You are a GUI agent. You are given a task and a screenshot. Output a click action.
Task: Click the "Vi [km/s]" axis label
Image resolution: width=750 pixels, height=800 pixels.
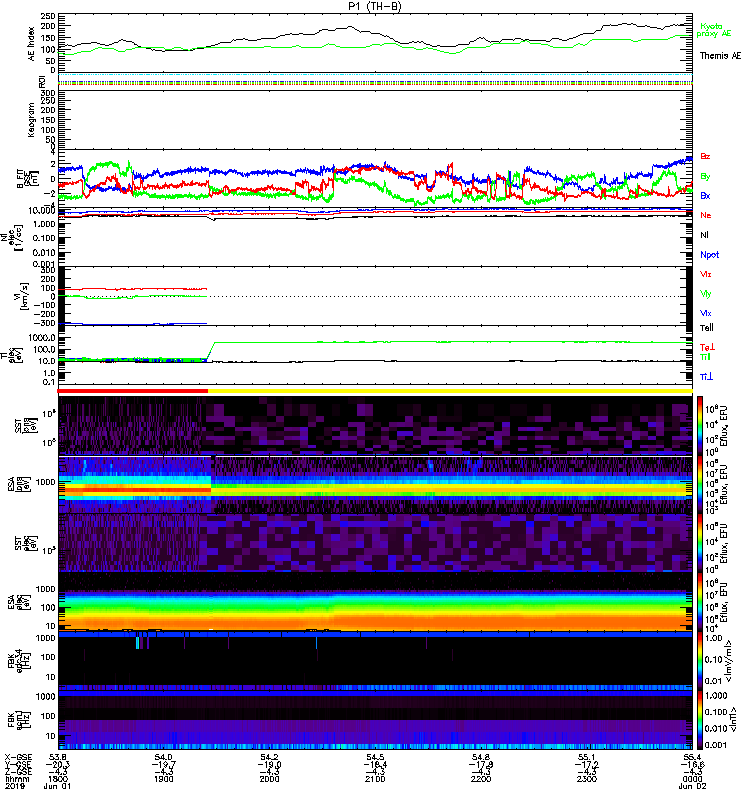(22, 296)
